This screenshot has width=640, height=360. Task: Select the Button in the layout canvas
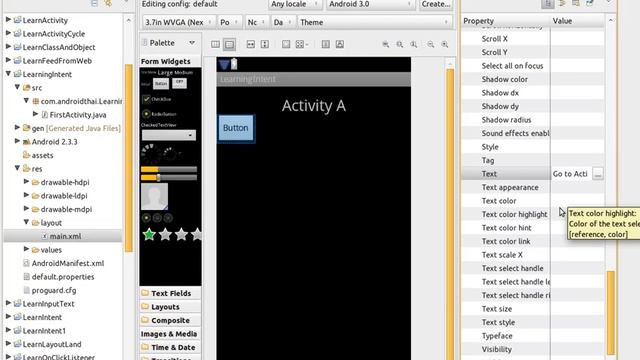pos(236,128)
